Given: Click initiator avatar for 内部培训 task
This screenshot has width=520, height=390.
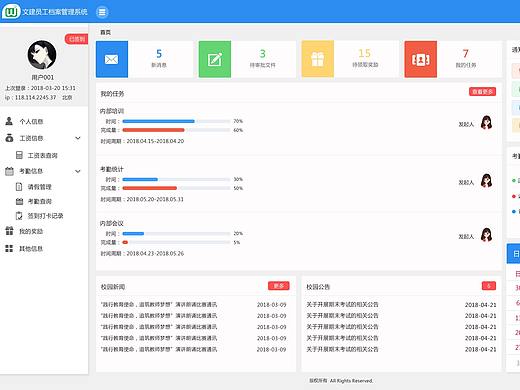Looking at the screenshot, I should tap(487, 122).
